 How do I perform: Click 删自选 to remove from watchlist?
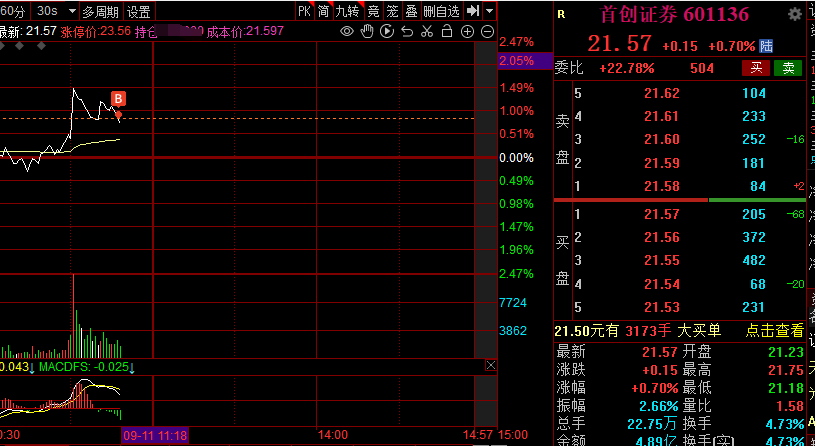[x=442, y=10]
